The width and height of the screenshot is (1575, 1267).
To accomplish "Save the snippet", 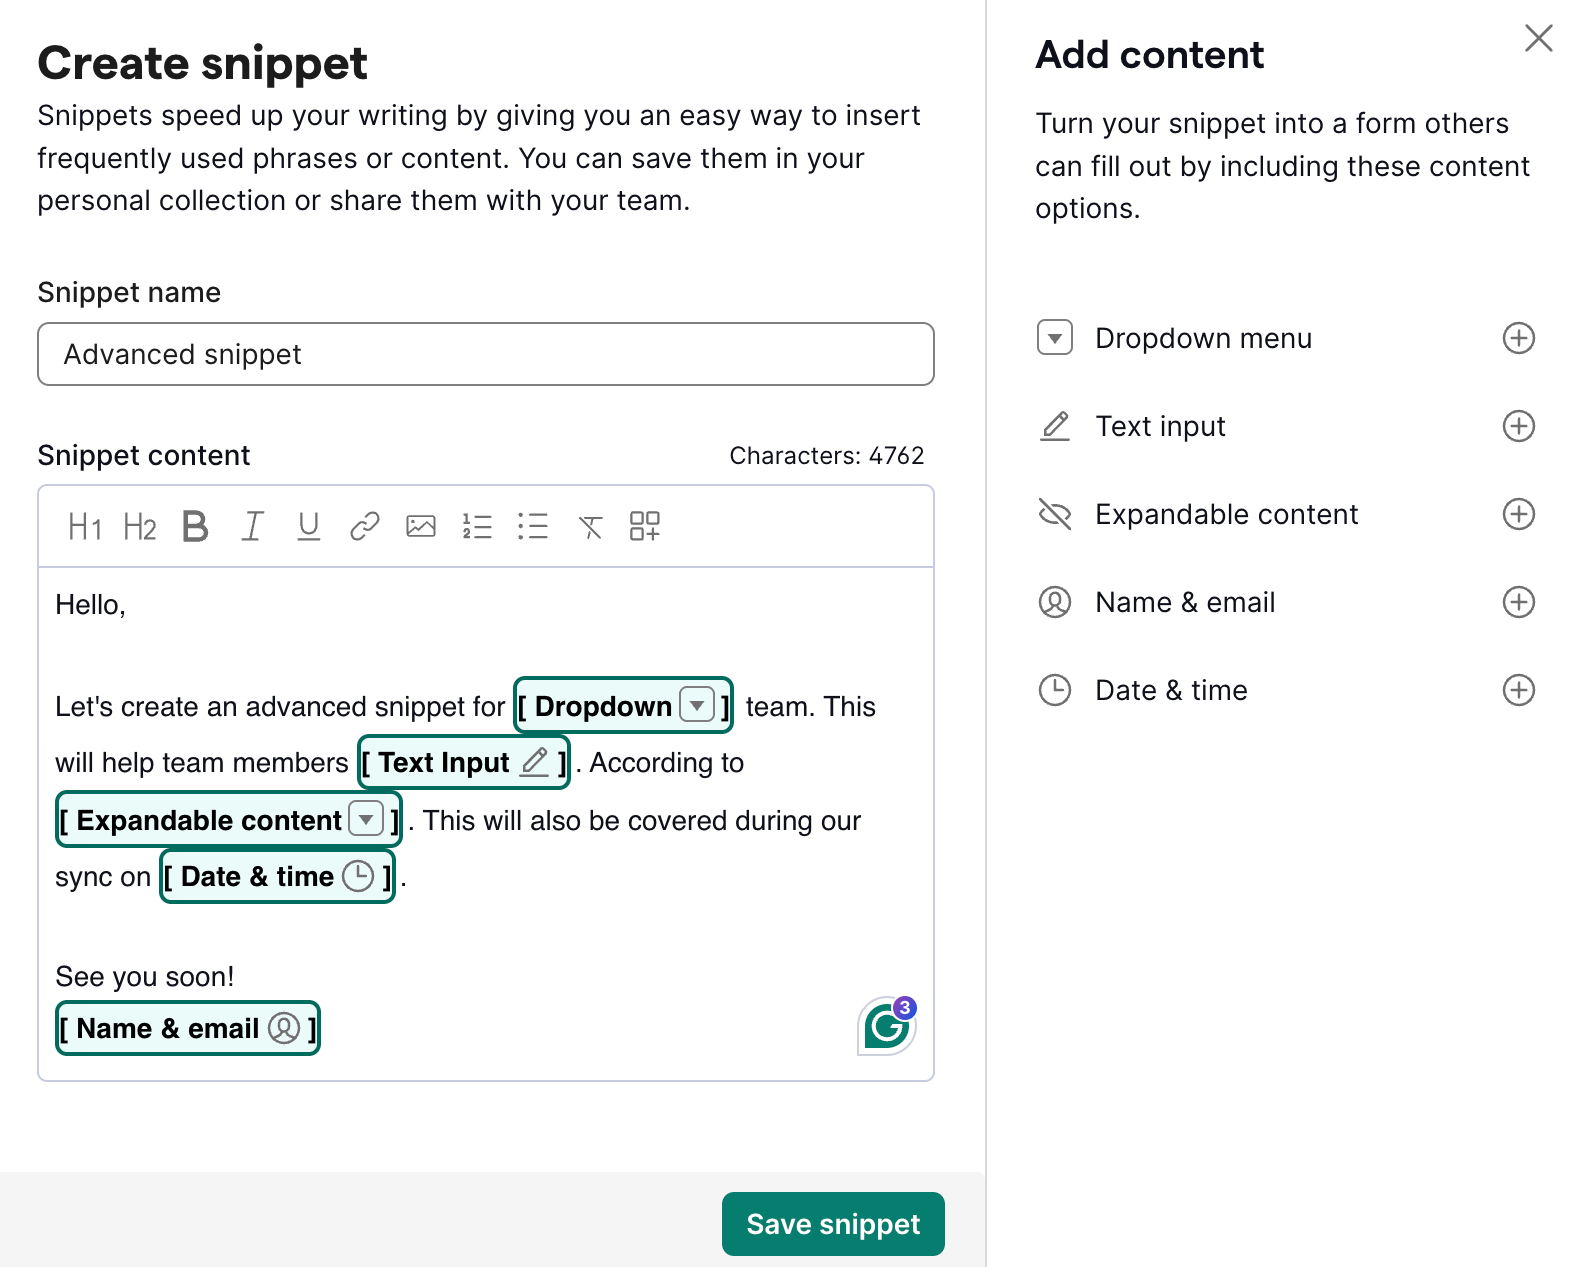I will pos(832,1223).
